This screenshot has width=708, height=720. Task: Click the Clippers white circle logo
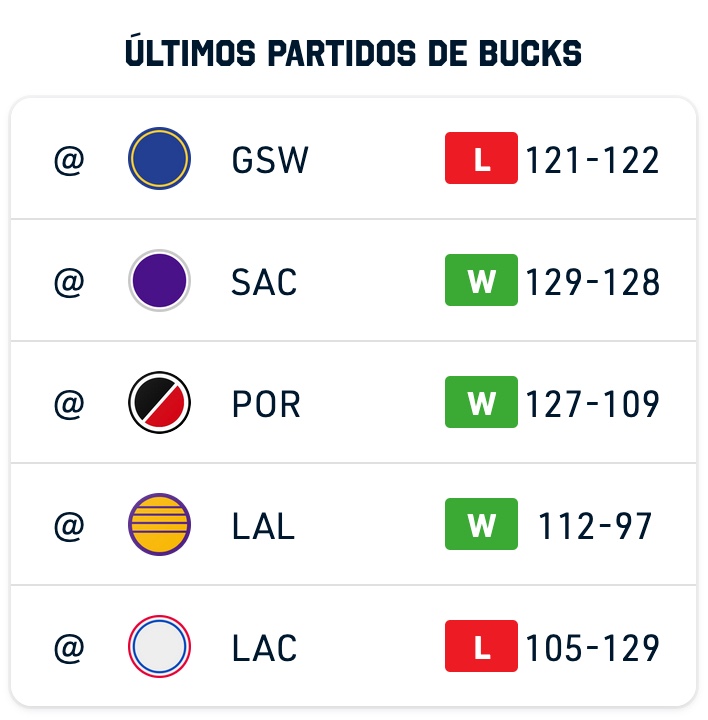(x=159, y=647)
